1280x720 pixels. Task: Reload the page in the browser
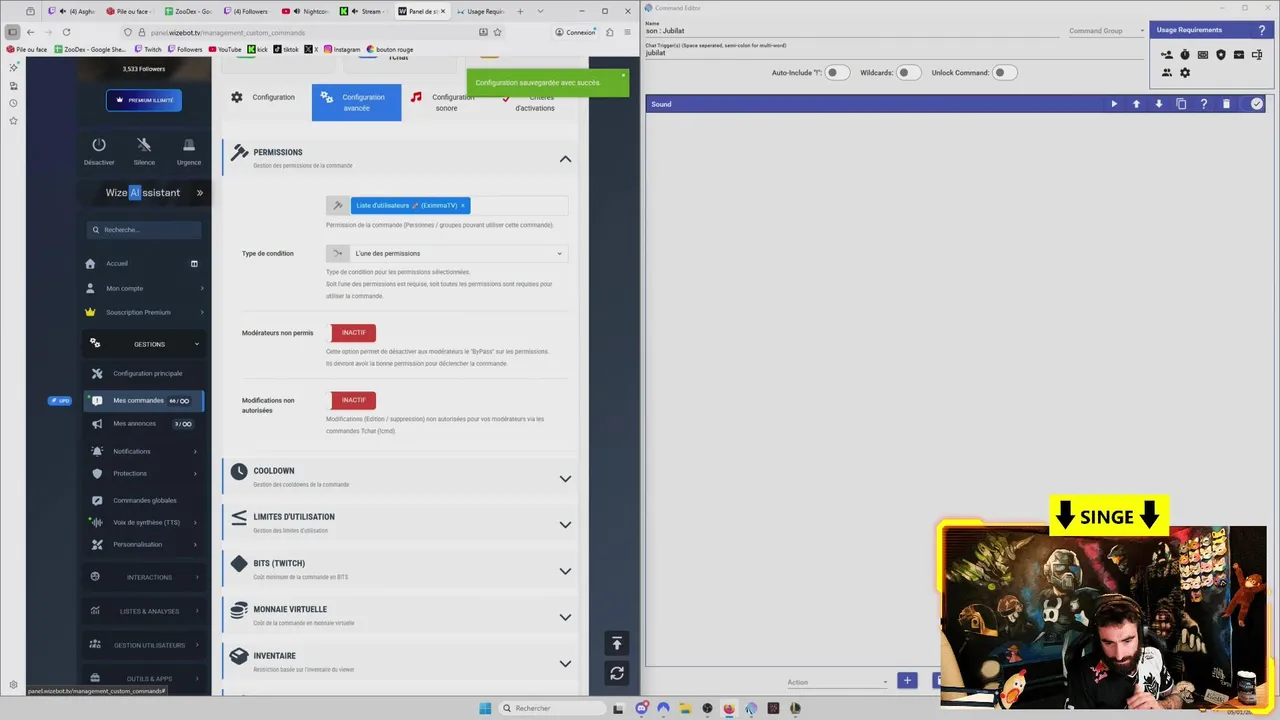[x=66, y=32]
